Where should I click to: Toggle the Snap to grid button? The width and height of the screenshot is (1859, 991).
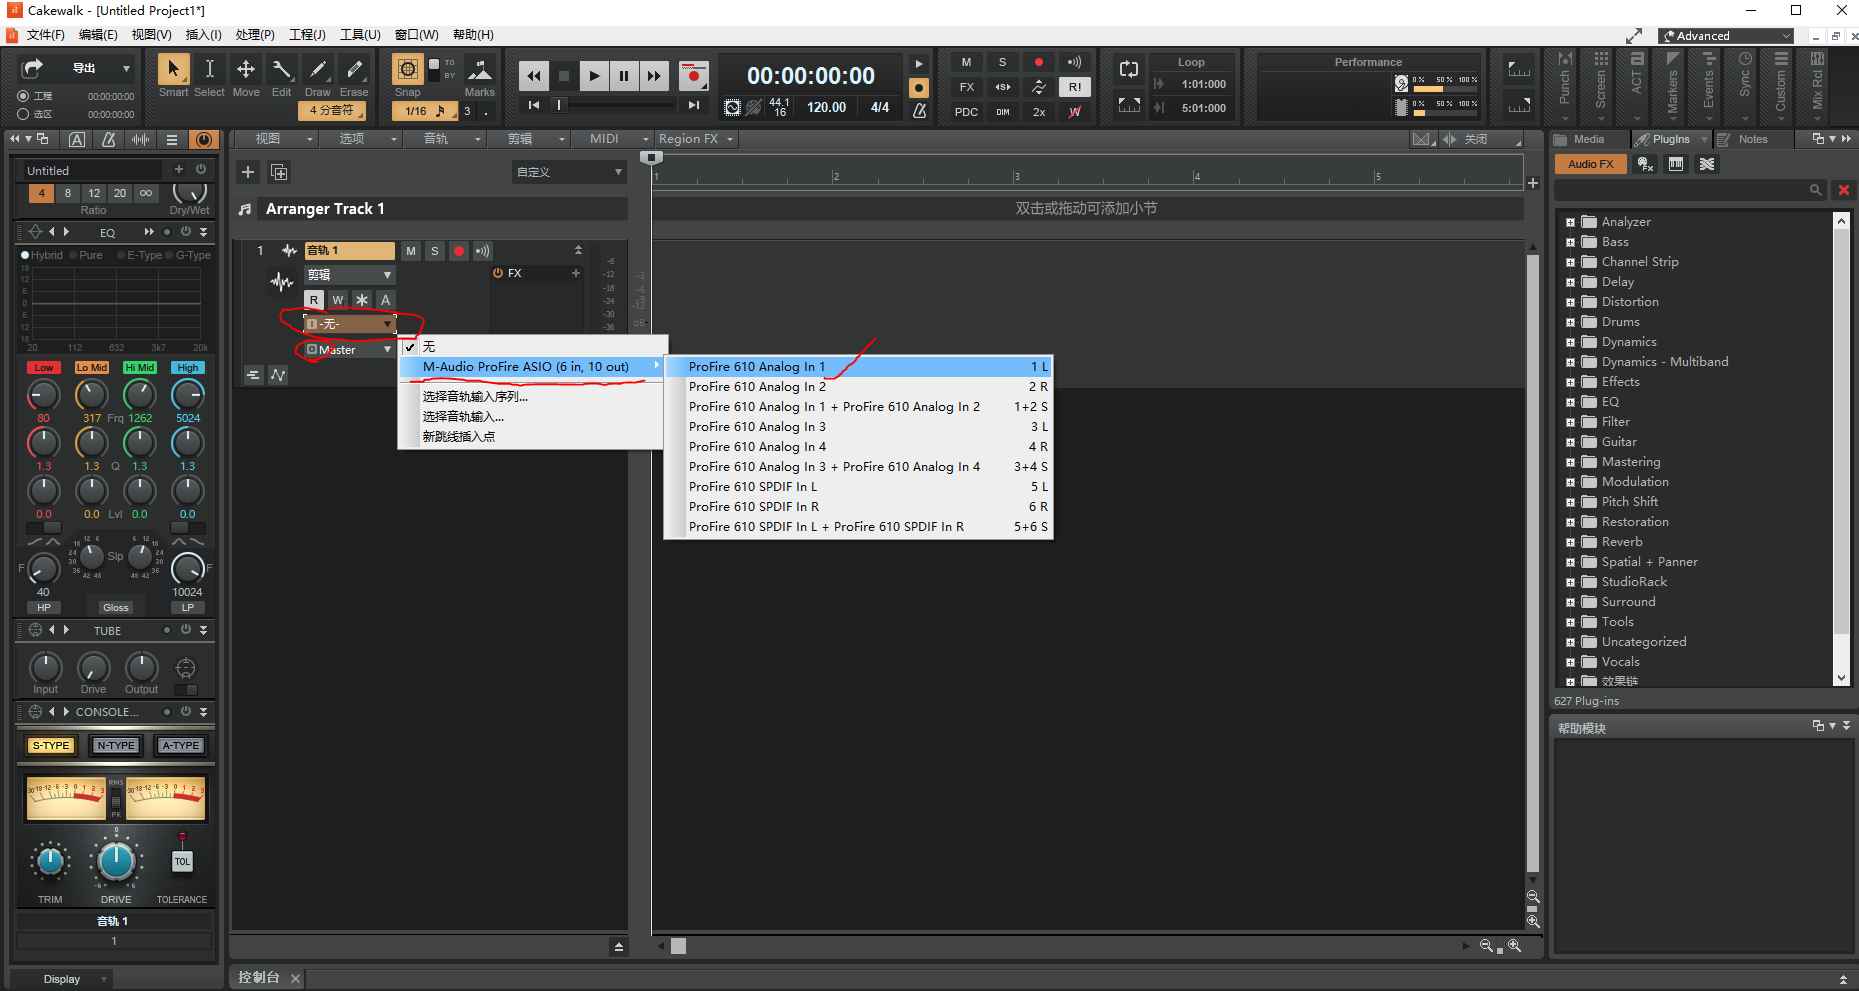pos(407,69)
